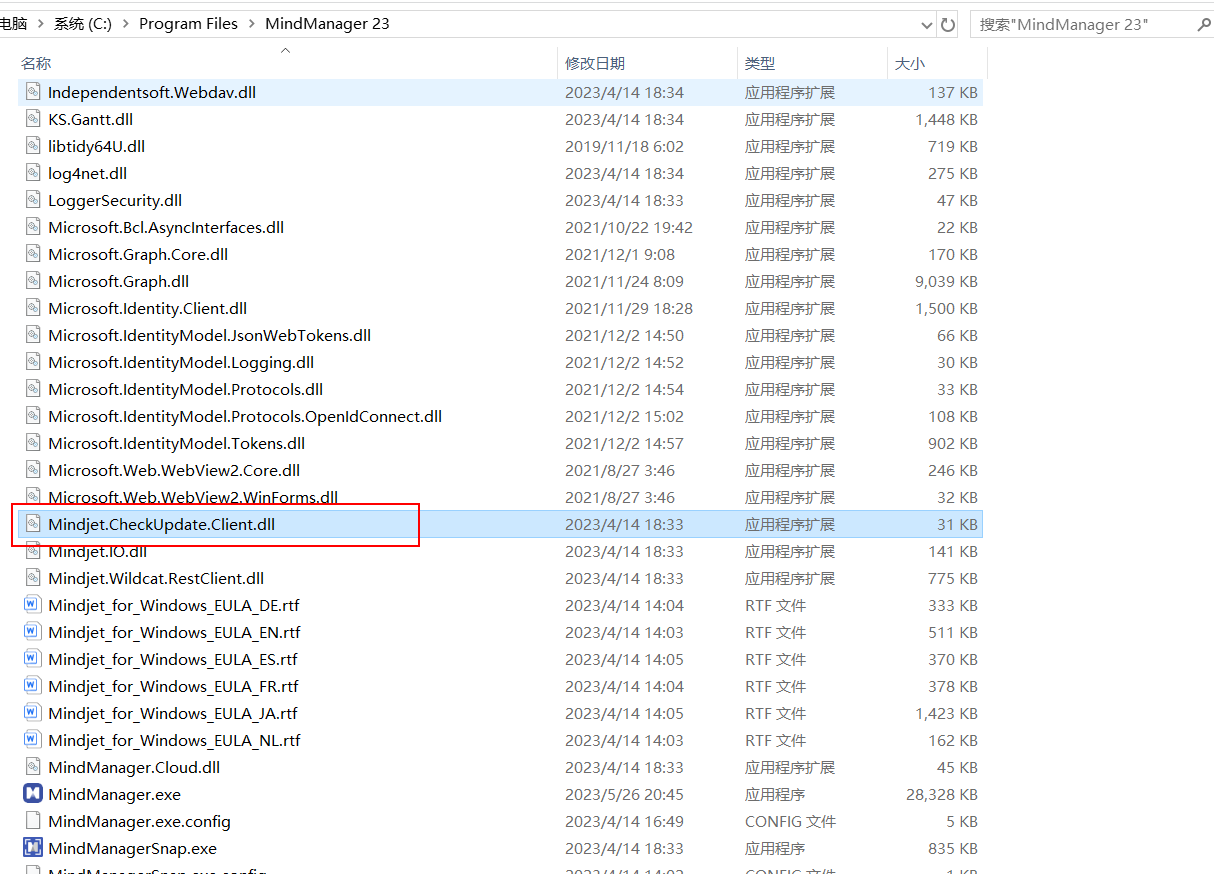The width and height of the screenshot is (1214, 874).
Task: Select Mindjet.IO.dll file name
Action: pos(97,551)
